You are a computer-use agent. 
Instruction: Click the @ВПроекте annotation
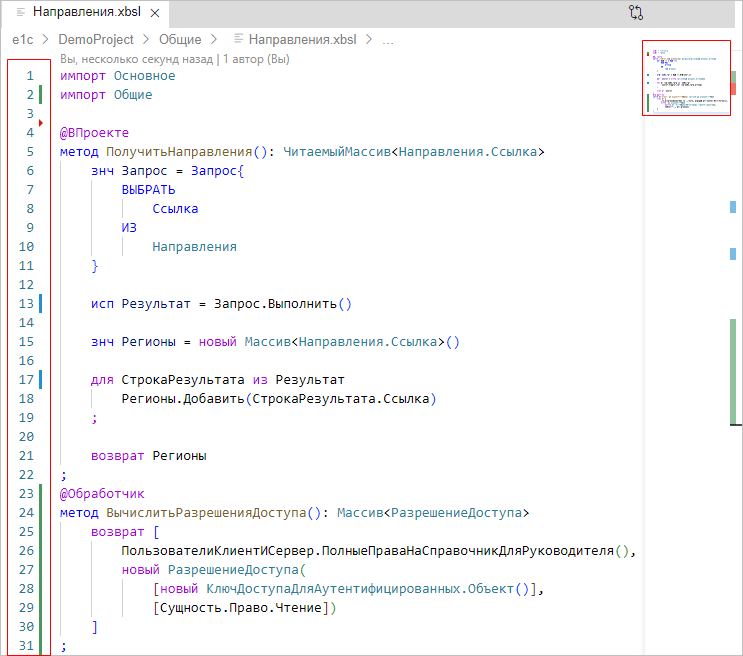tap(94, 133)
